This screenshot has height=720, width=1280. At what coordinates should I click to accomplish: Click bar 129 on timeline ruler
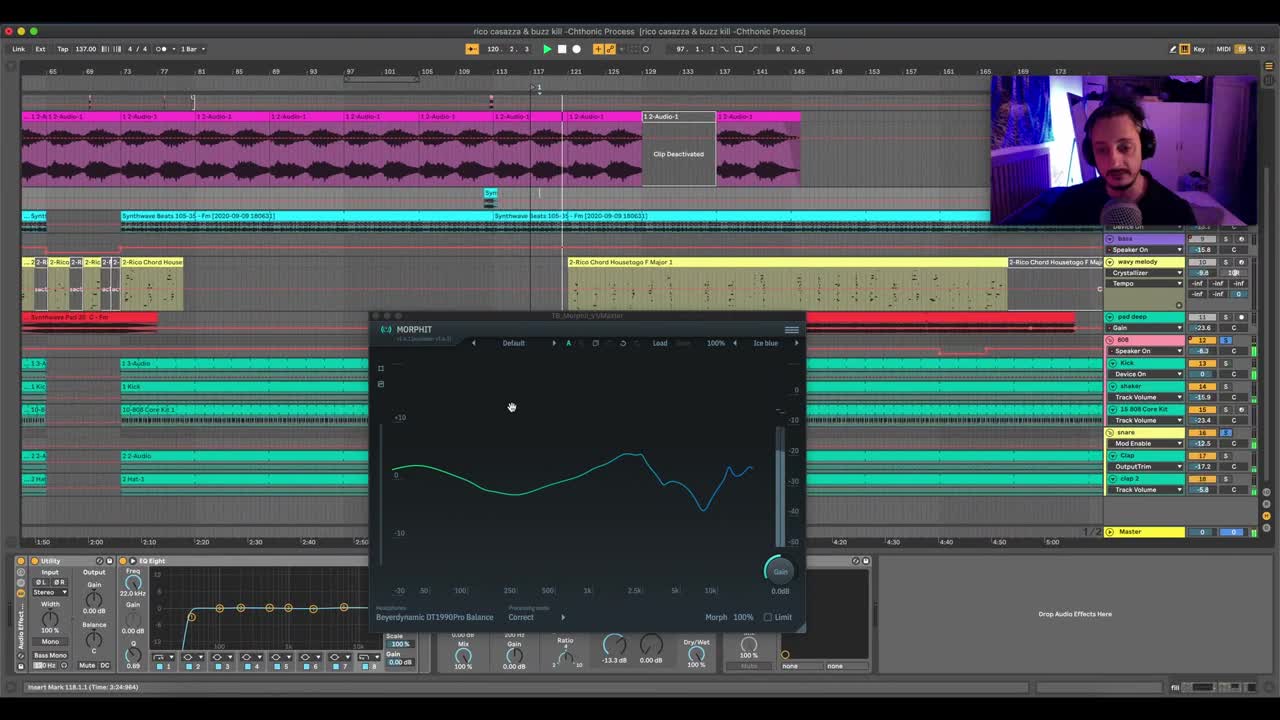pyautogui.click(x=651, y=72)
